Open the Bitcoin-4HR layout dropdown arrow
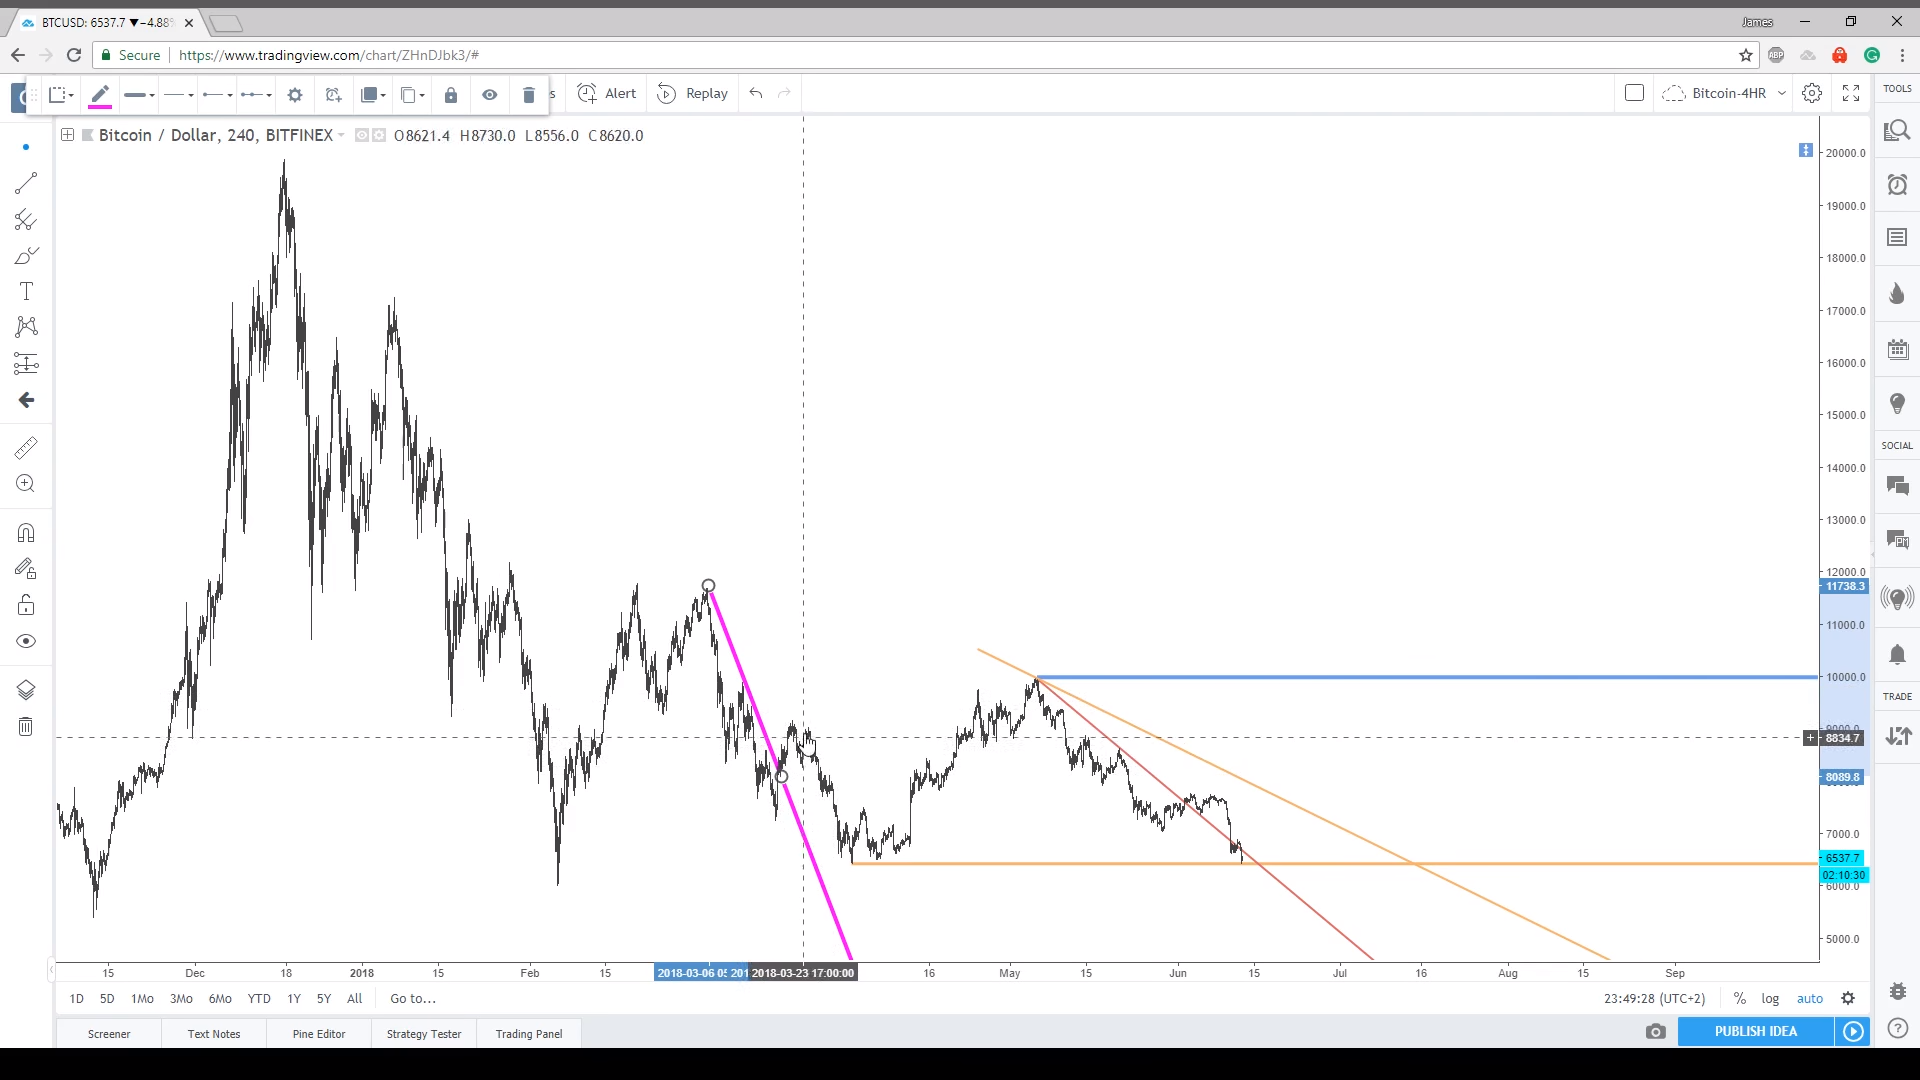1920x1080 pixels. (x=1782, y=93)
